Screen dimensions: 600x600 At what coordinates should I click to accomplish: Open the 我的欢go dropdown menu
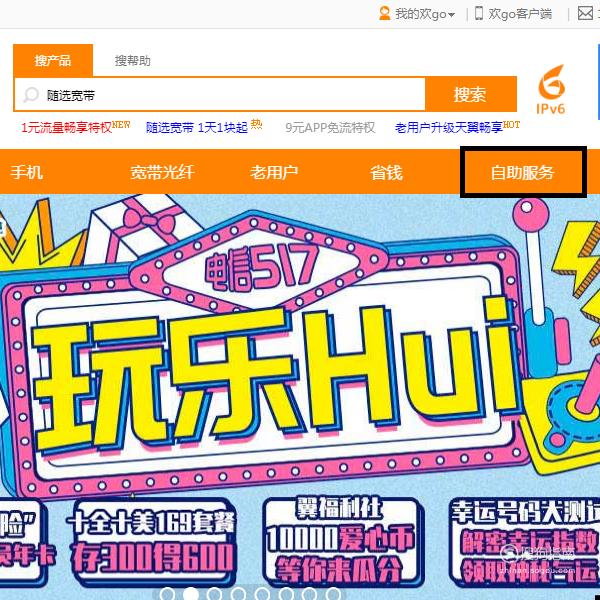point(425,14)
